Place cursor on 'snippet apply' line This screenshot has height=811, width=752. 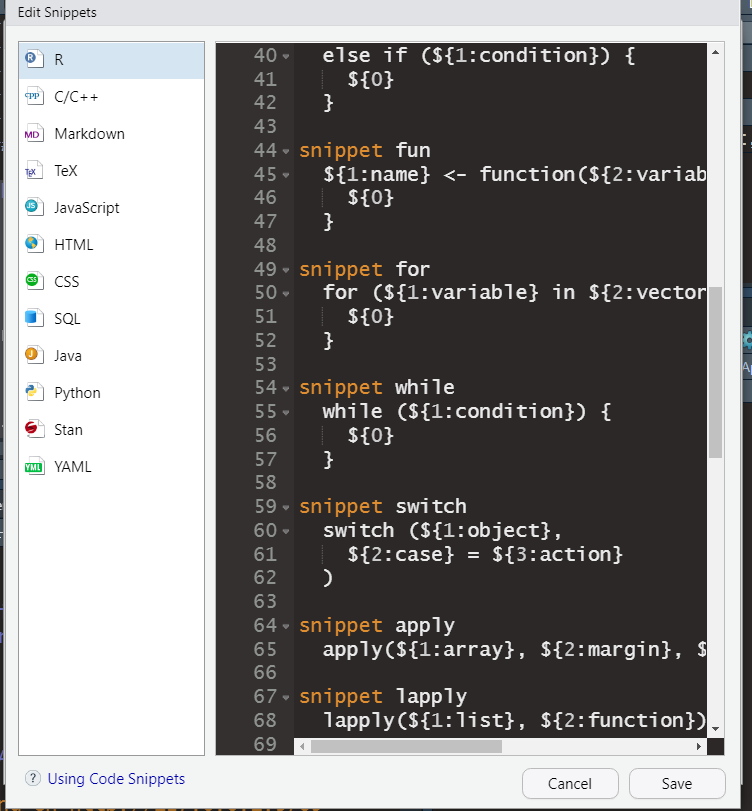click(x=377, y=625)
